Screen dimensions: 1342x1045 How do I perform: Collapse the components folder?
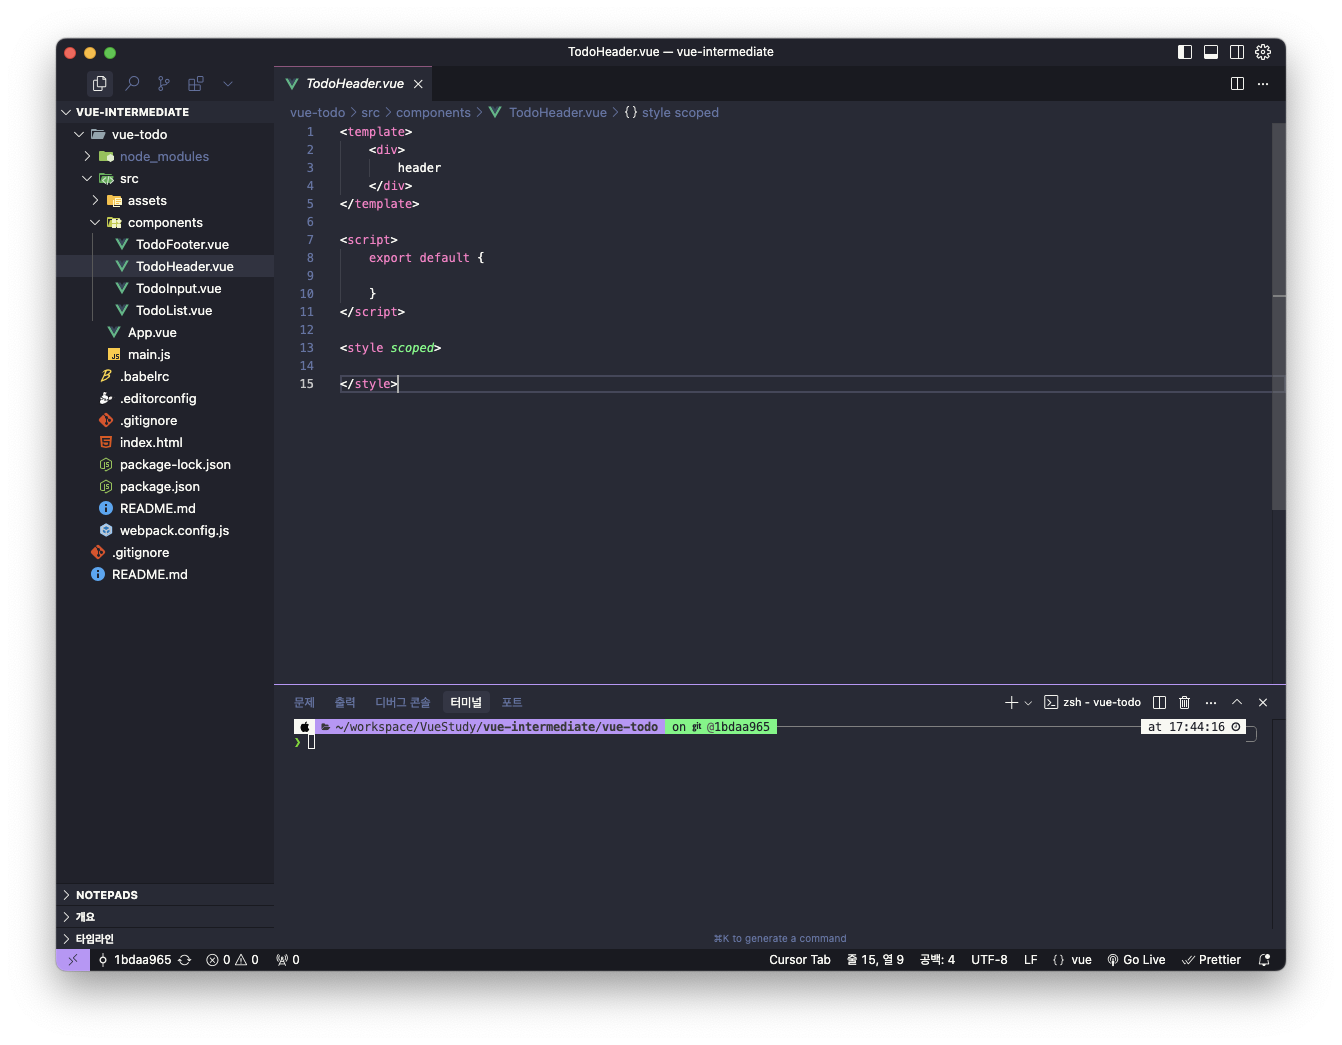[x=165, y=222]
